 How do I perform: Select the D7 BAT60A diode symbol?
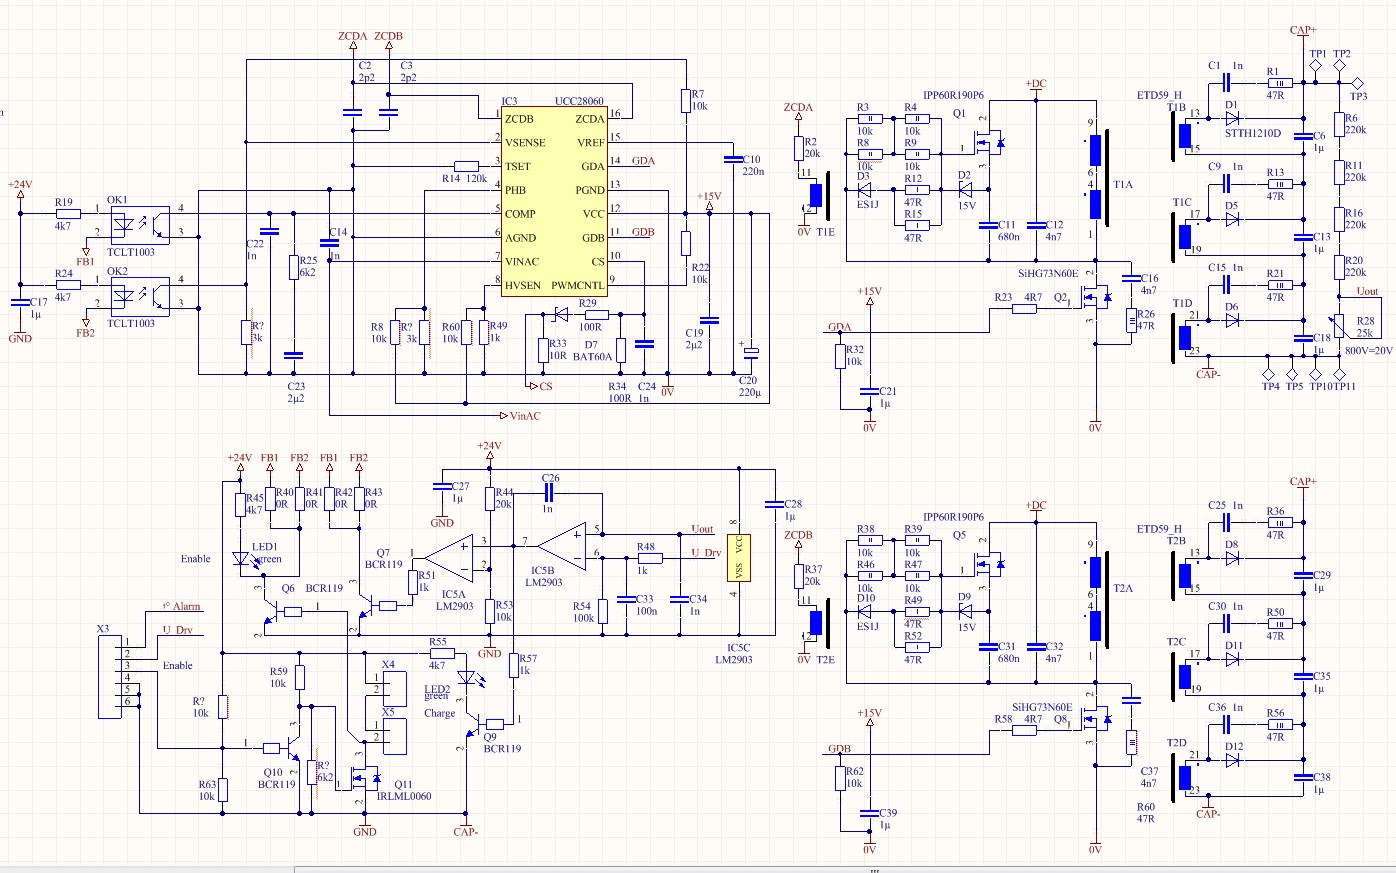[x=561, y=314]
